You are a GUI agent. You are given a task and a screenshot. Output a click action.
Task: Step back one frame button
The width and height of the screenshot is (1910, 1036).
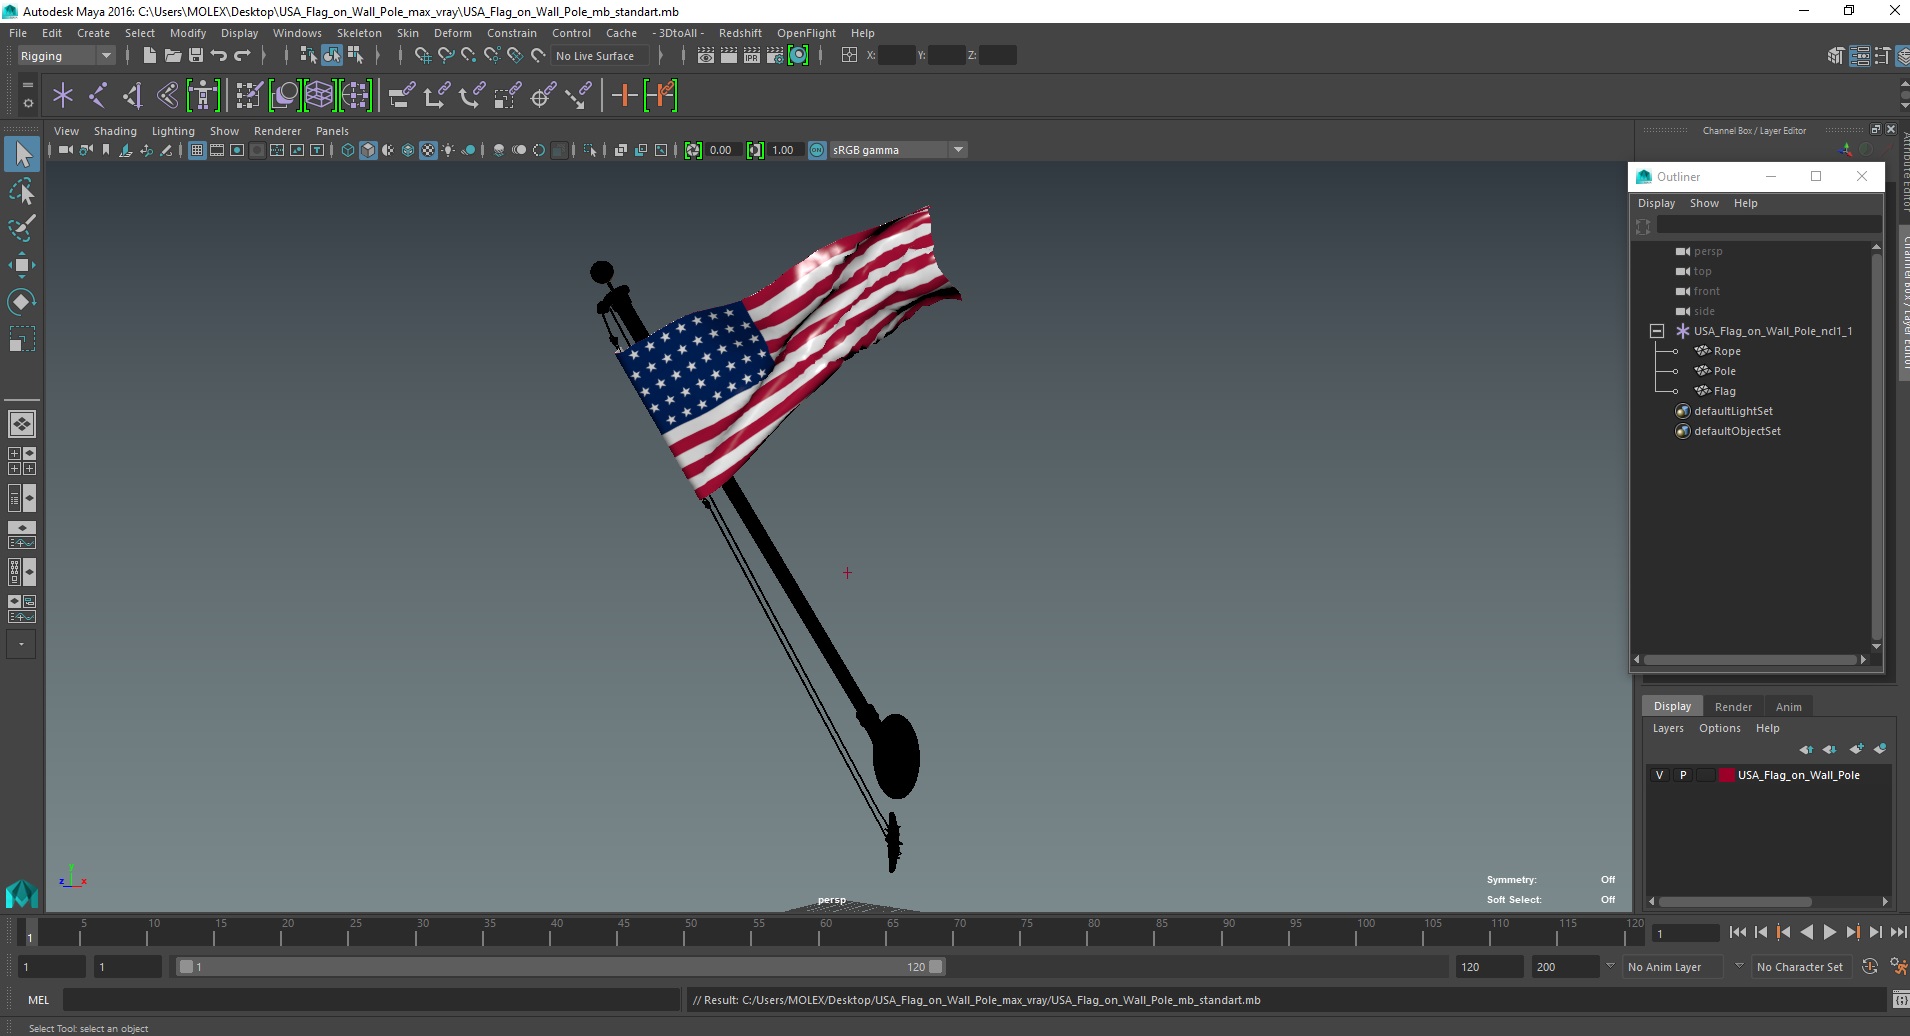1760,932
